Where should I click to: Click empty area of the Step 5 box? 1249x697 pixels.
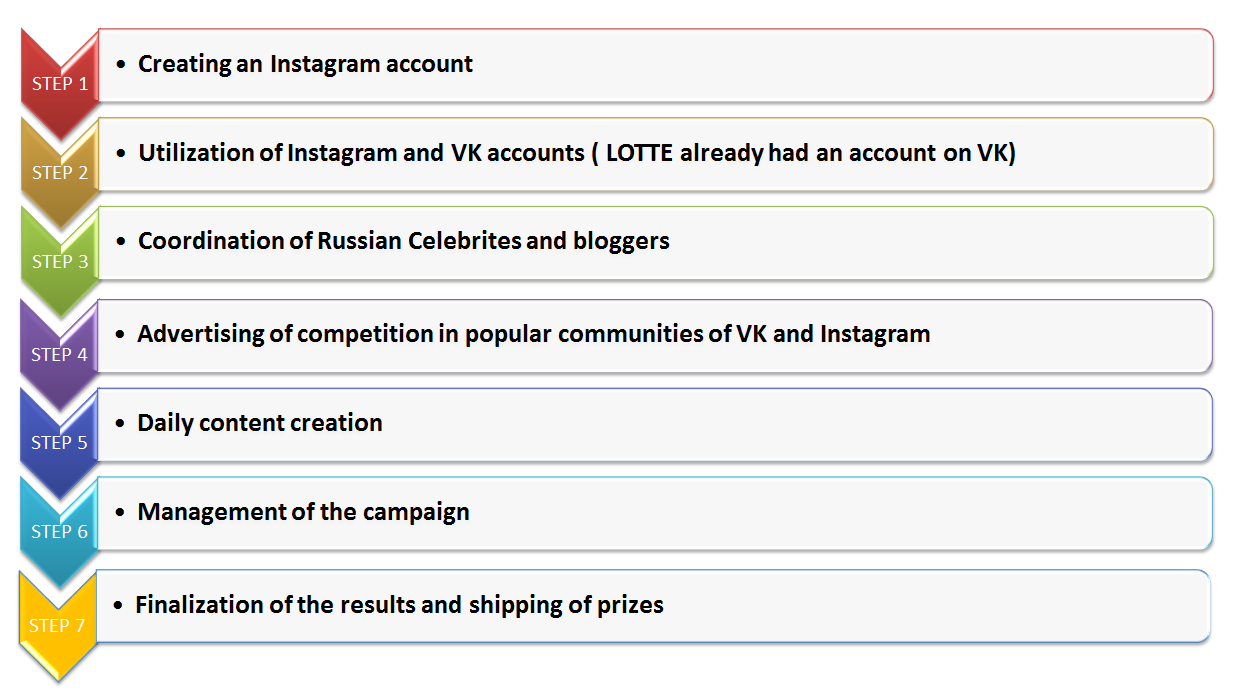click(800, 424)
